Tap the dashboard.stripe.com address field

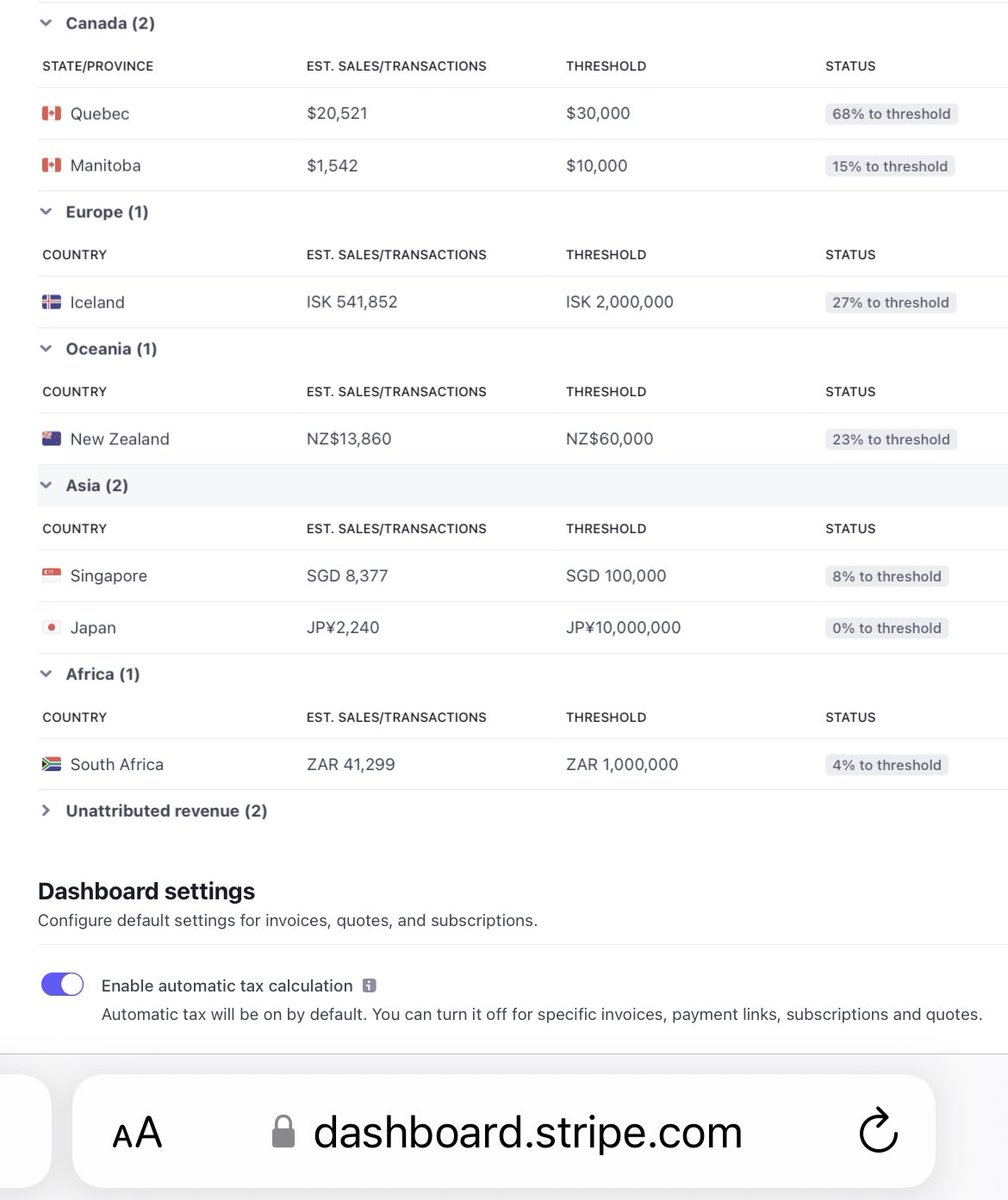[527, 1133]
